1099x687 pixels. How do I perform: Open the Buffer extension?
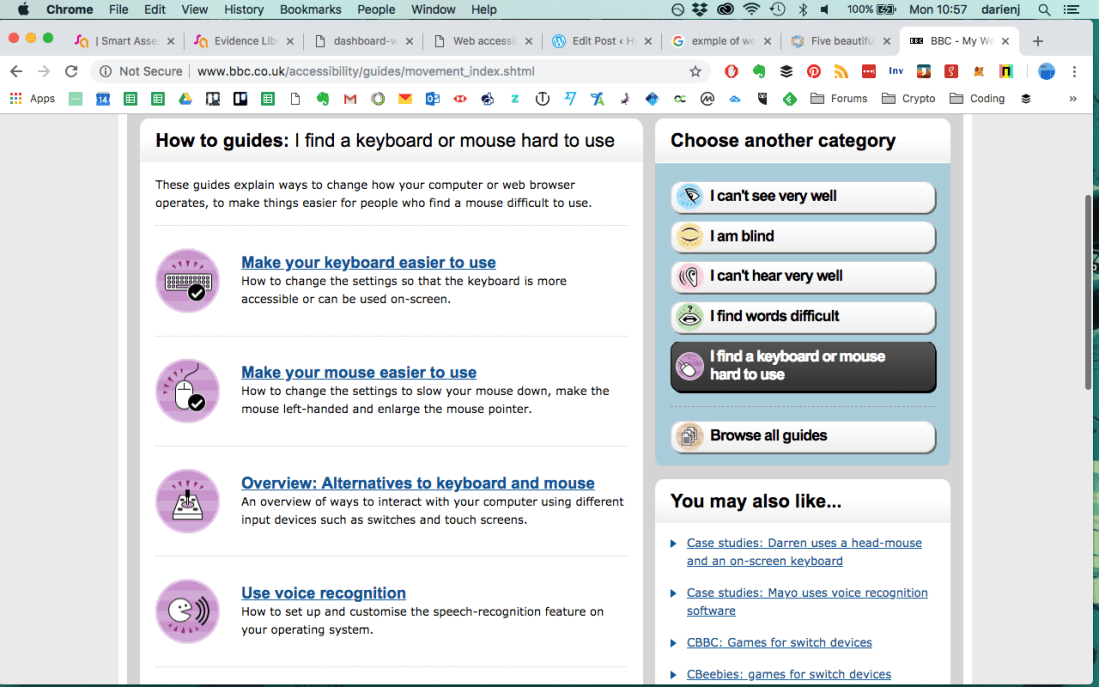point(786,72)
